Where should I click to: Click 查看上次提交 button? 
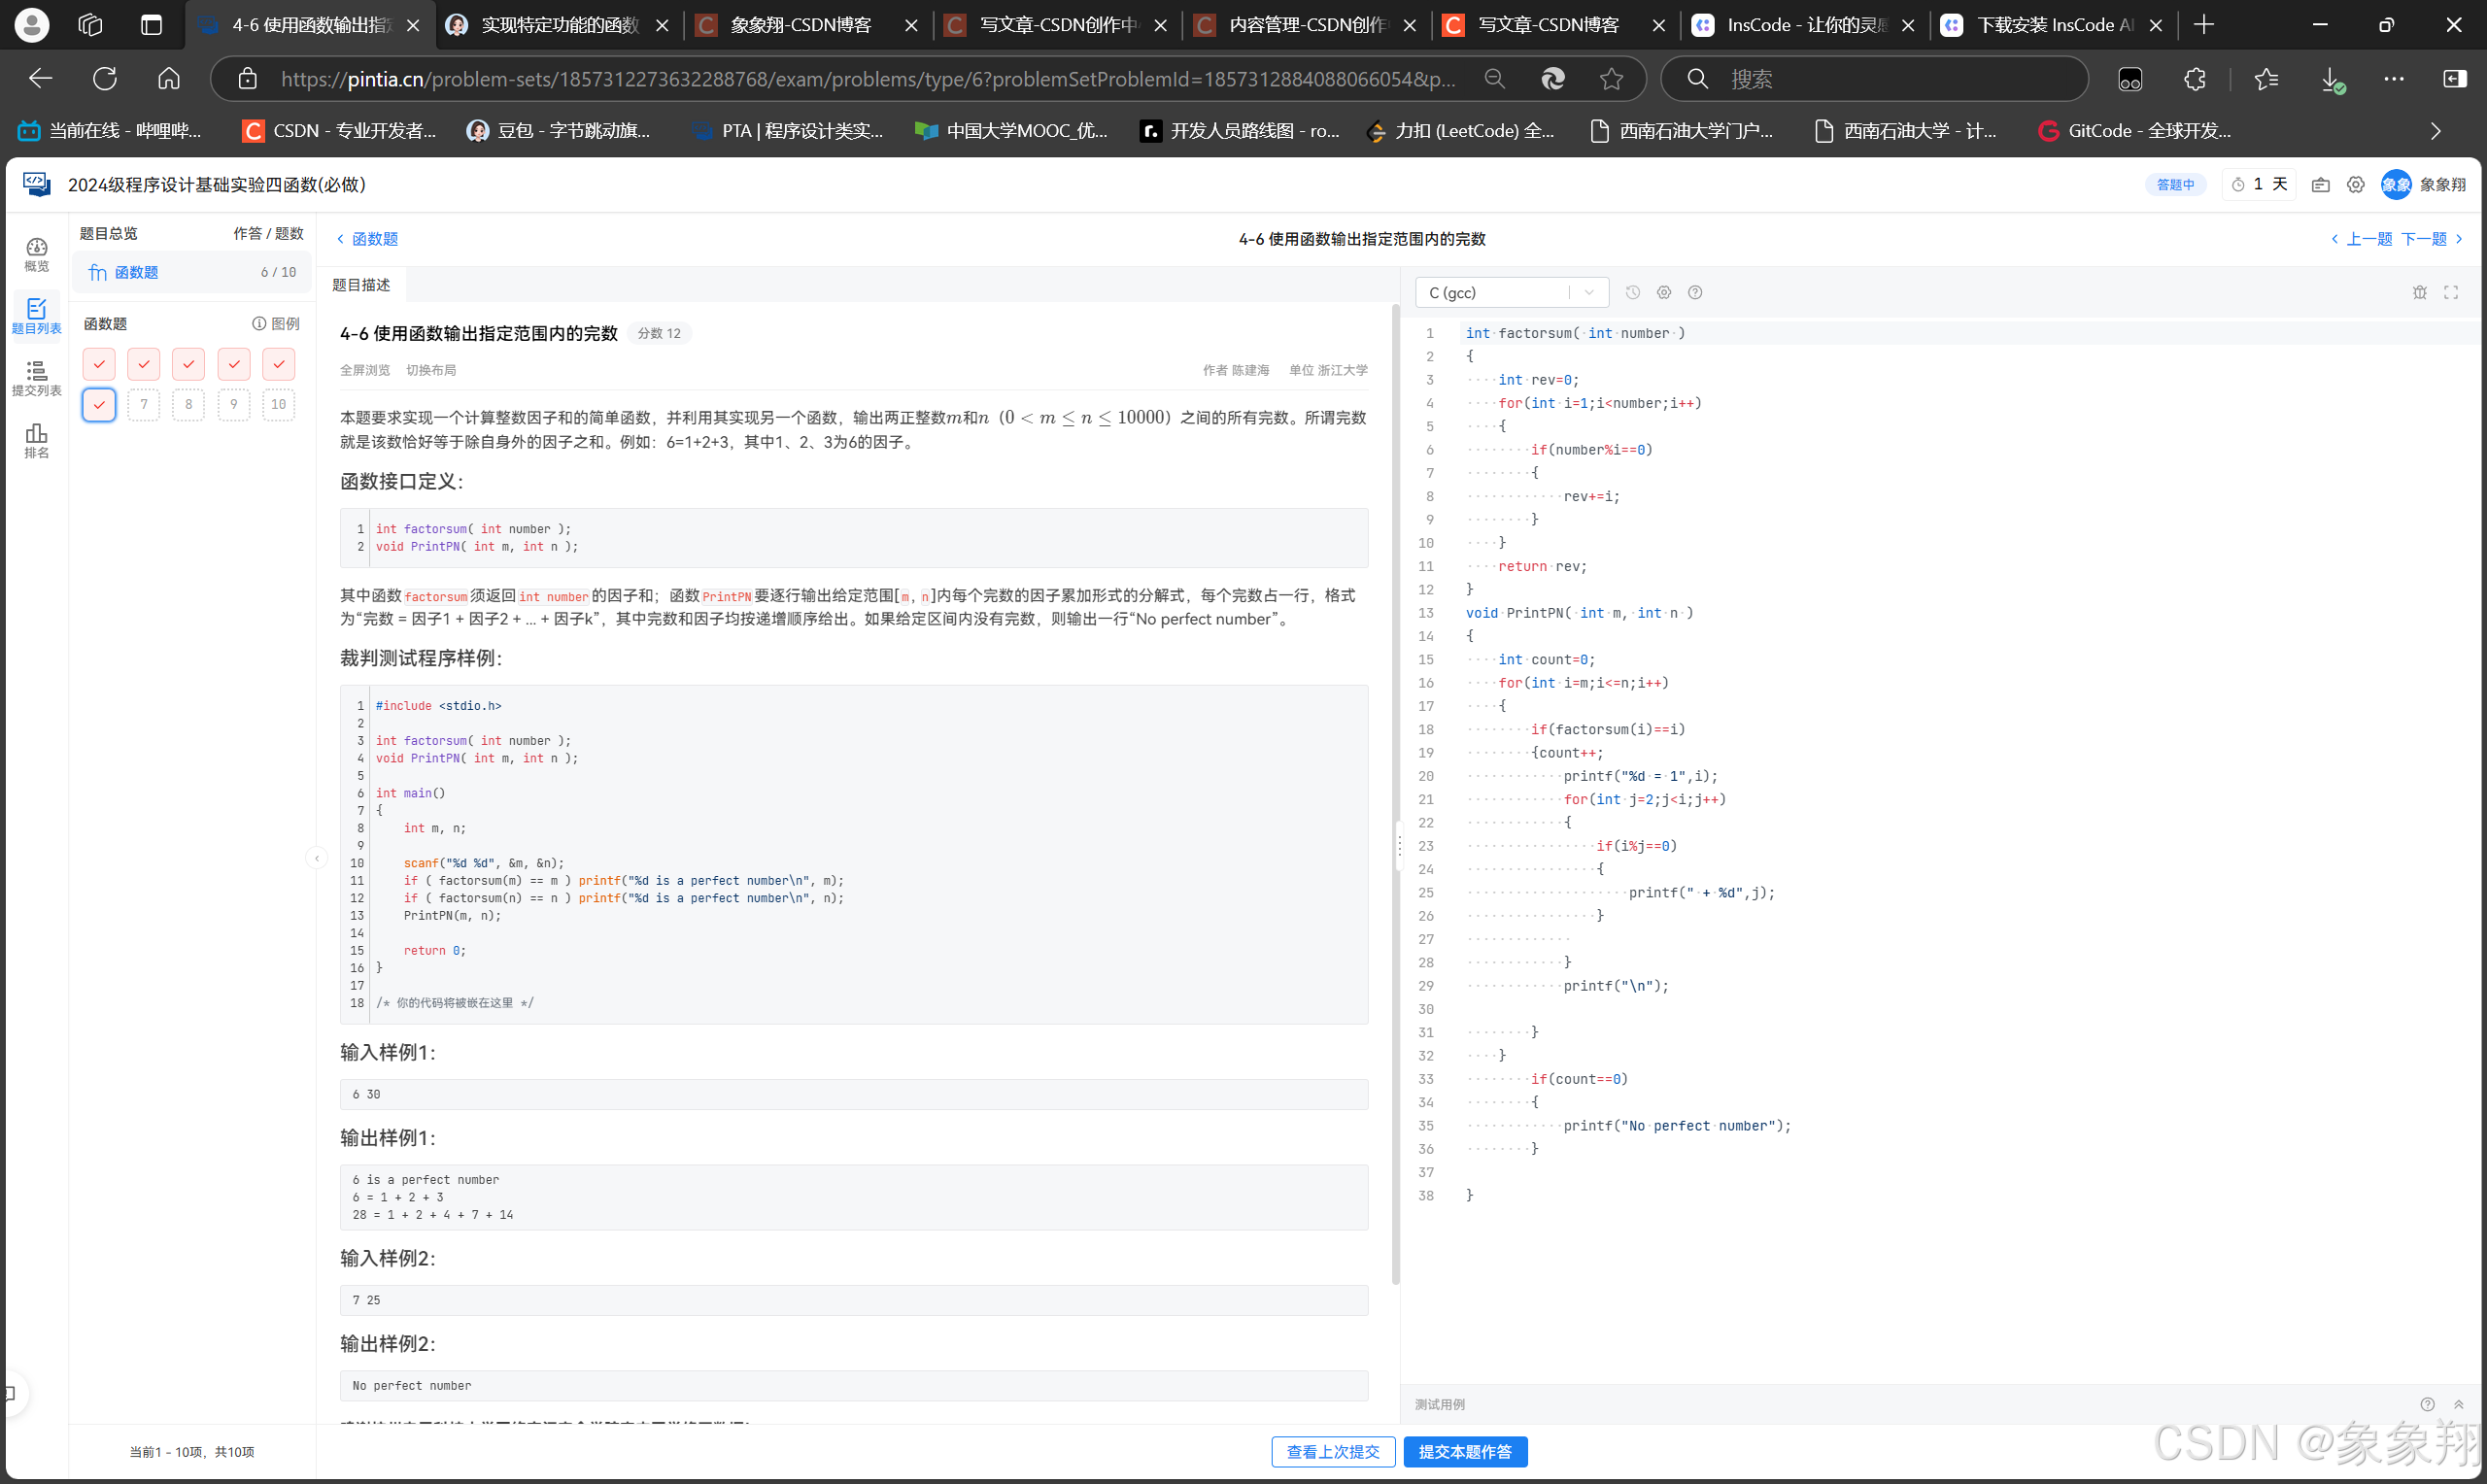[1333, 1451]
